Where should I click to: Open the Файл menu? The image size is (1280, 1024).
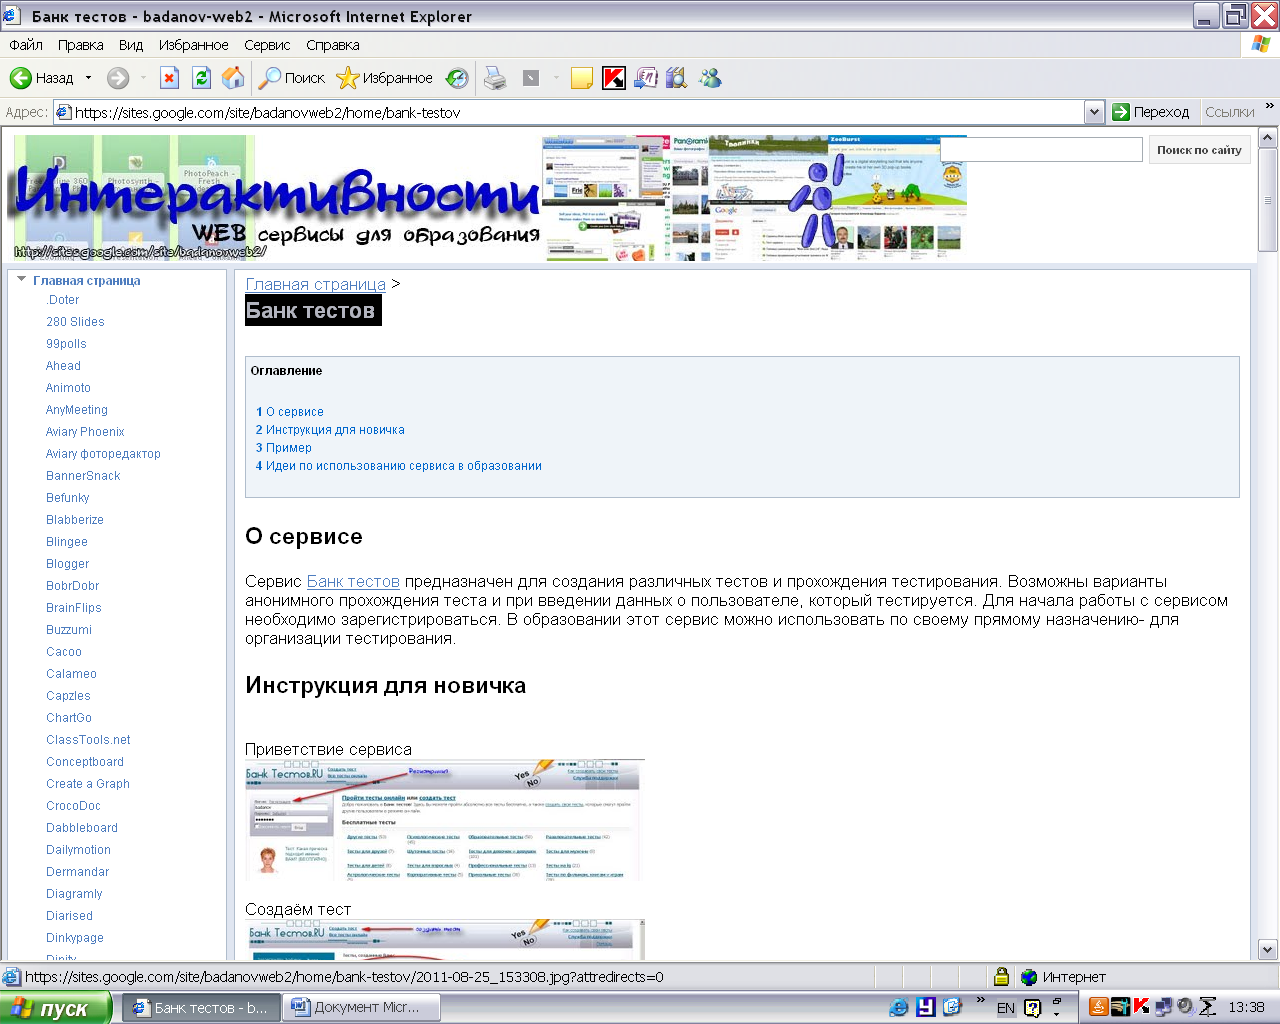[x=26, y=45]
